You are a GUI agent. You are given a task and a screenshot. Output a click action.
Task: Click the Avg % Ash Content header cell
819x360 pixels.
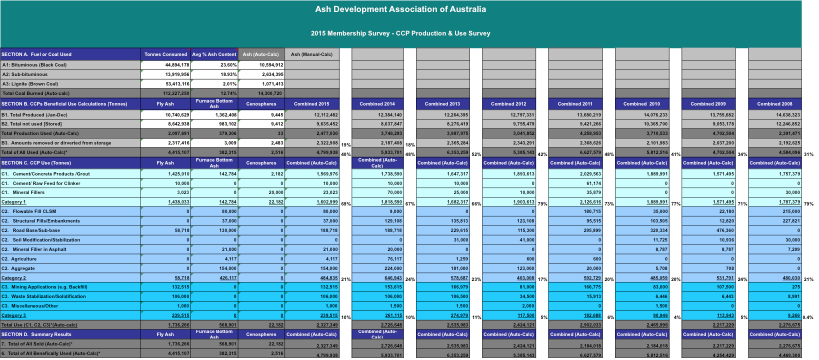pos(214,54)
